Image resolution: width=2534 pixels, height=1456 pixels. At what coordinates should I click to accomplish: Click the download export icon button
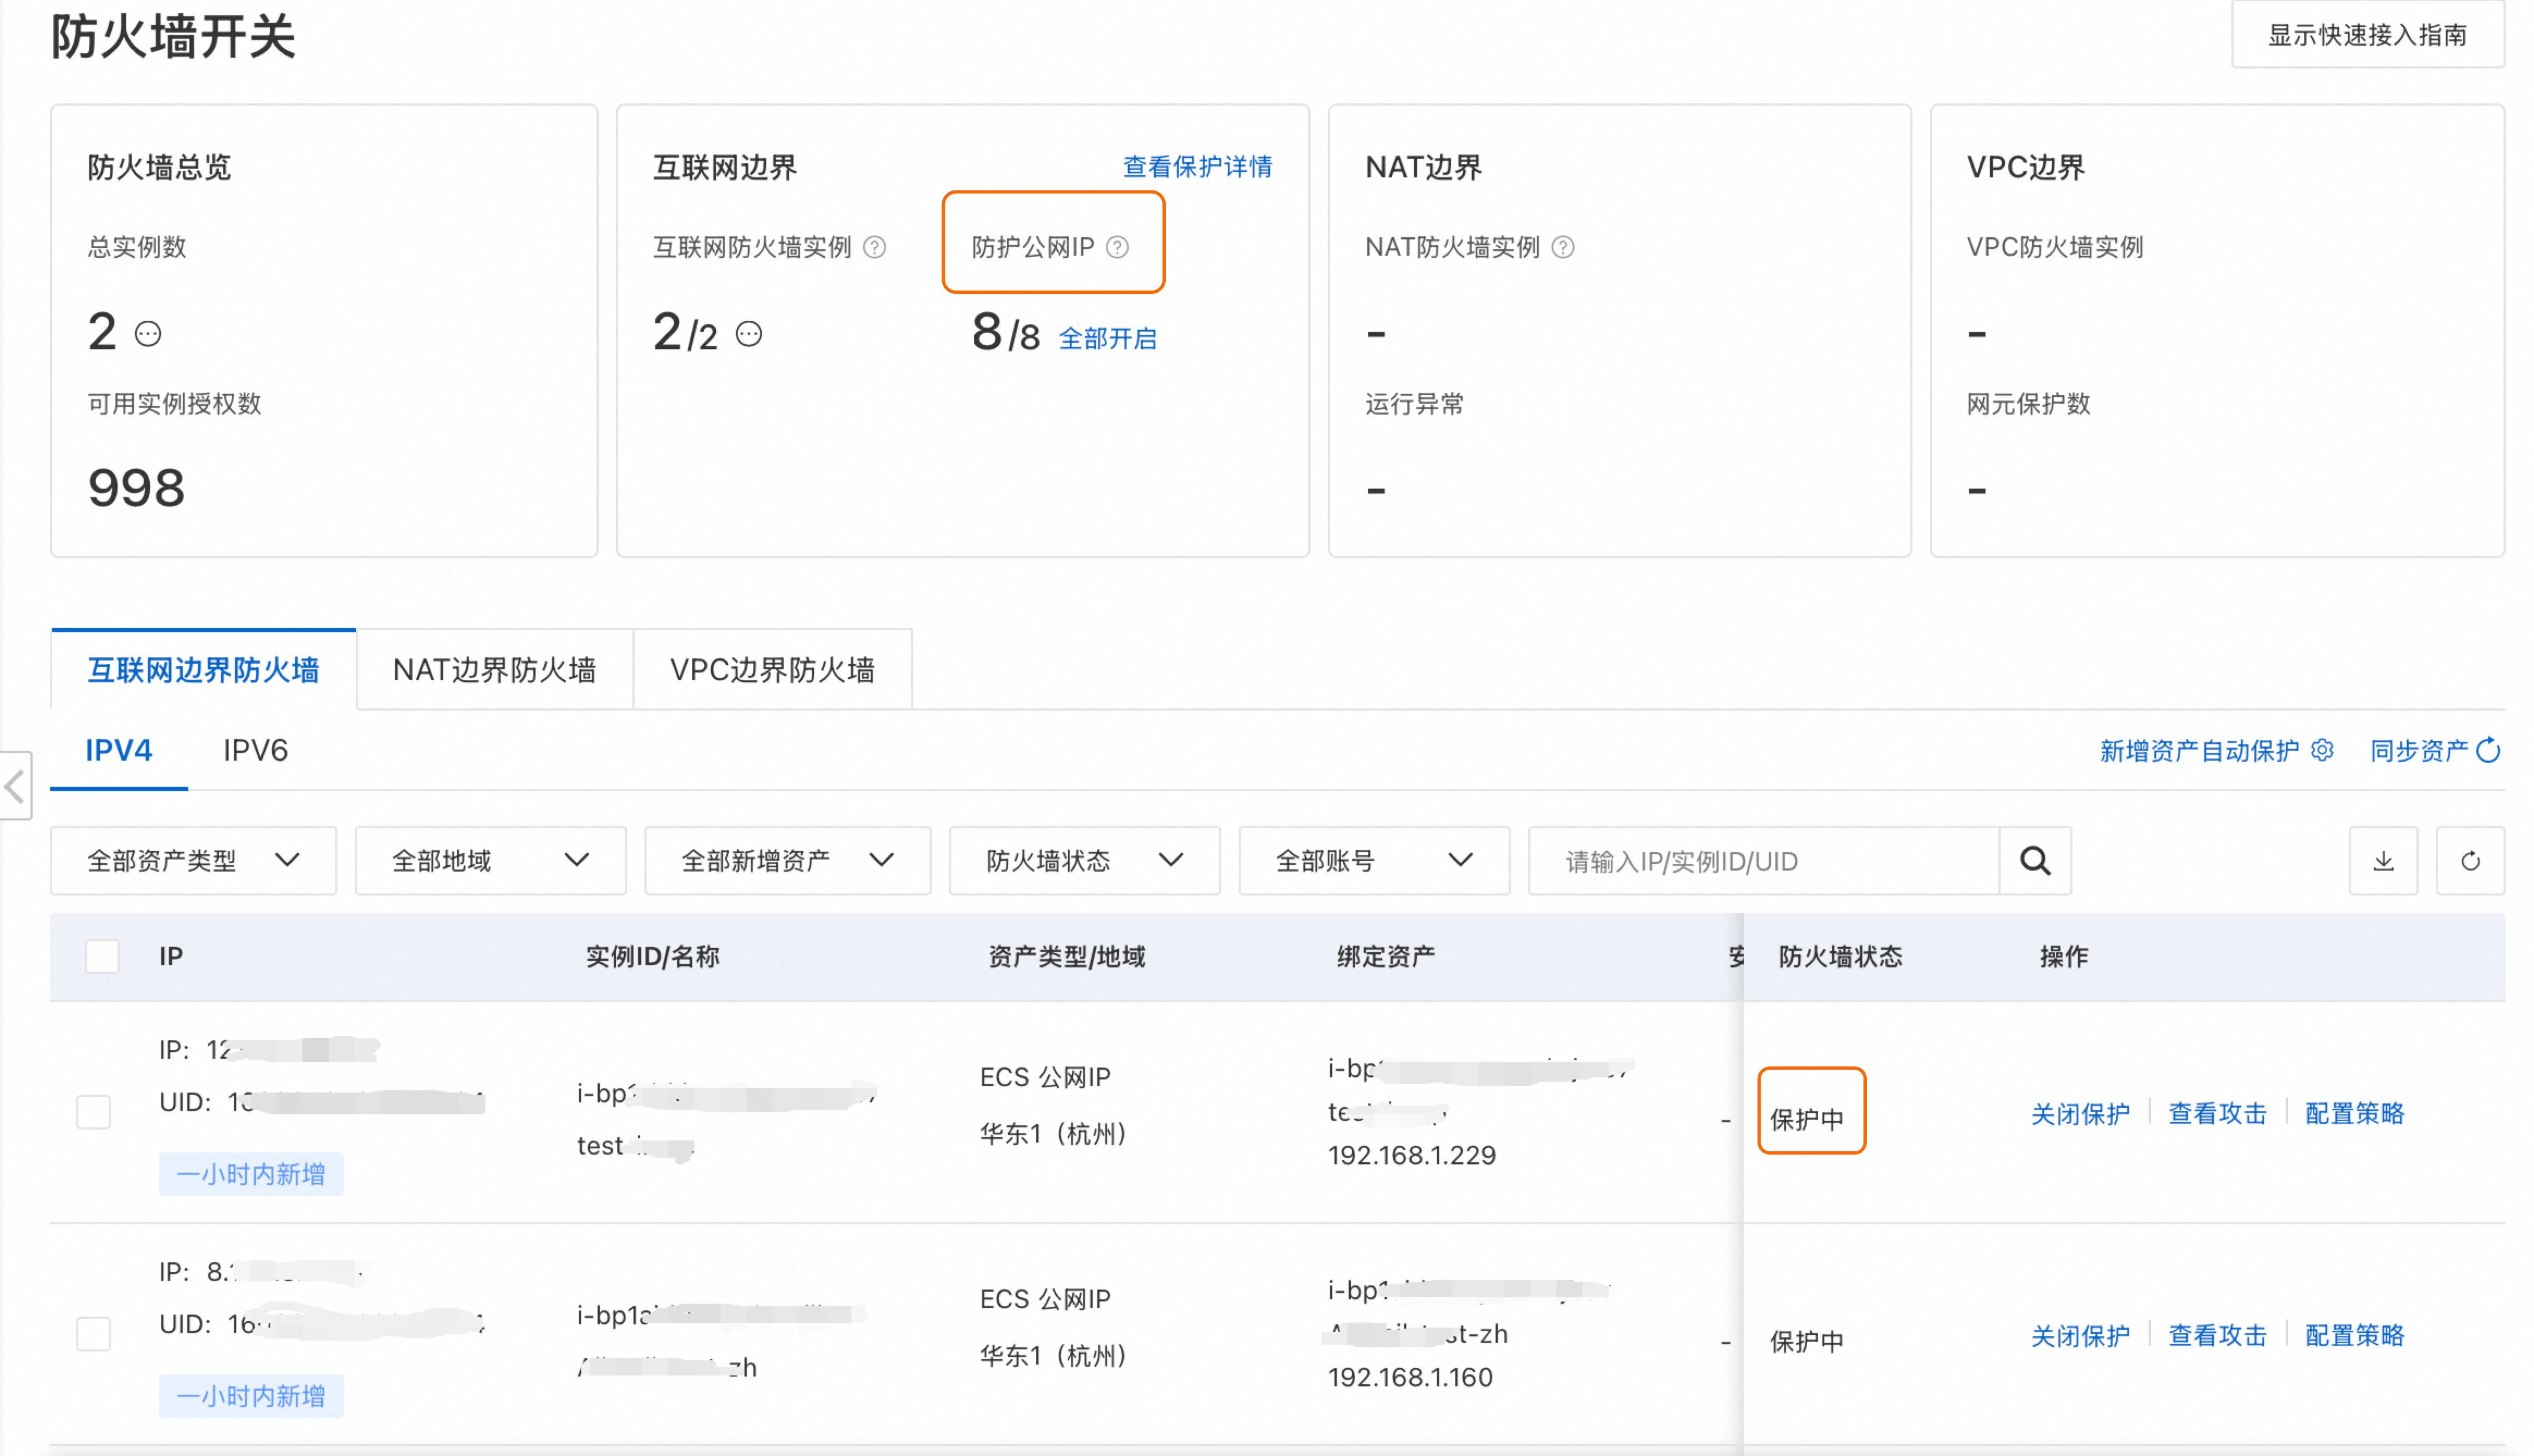2383,861
